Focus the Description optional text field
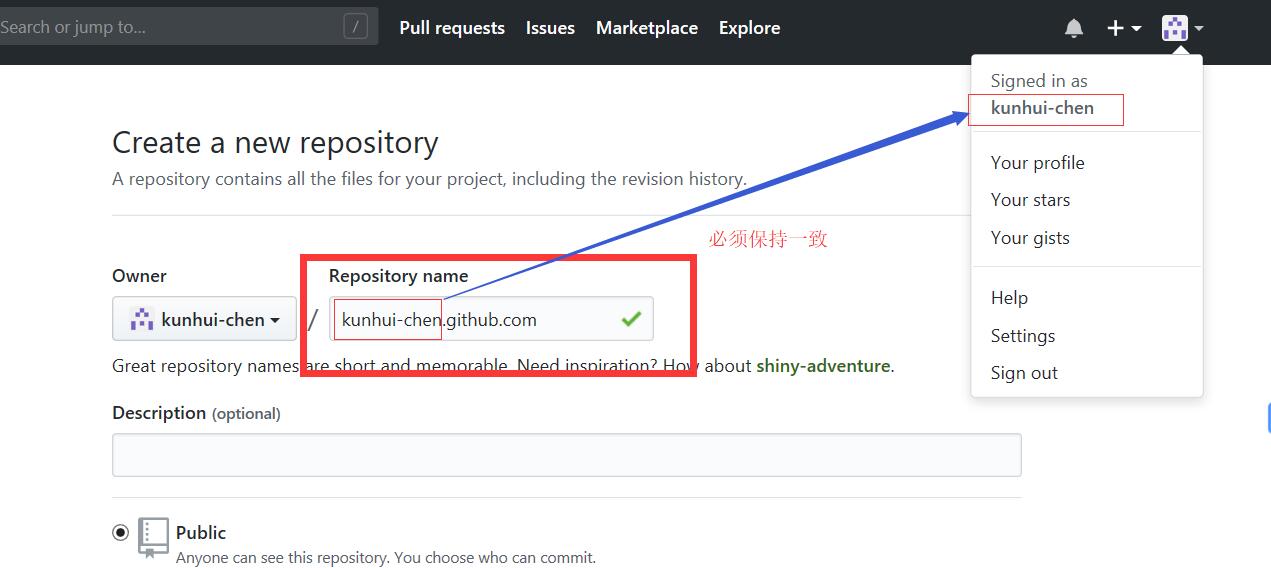Screen dimensions: 1271x568 click(x=566, y=455)
